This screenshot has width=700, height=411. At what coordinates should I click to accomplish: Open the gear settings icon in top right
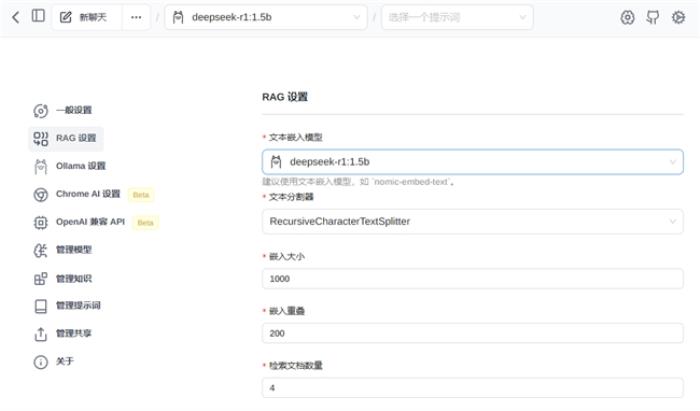(678, 17)
